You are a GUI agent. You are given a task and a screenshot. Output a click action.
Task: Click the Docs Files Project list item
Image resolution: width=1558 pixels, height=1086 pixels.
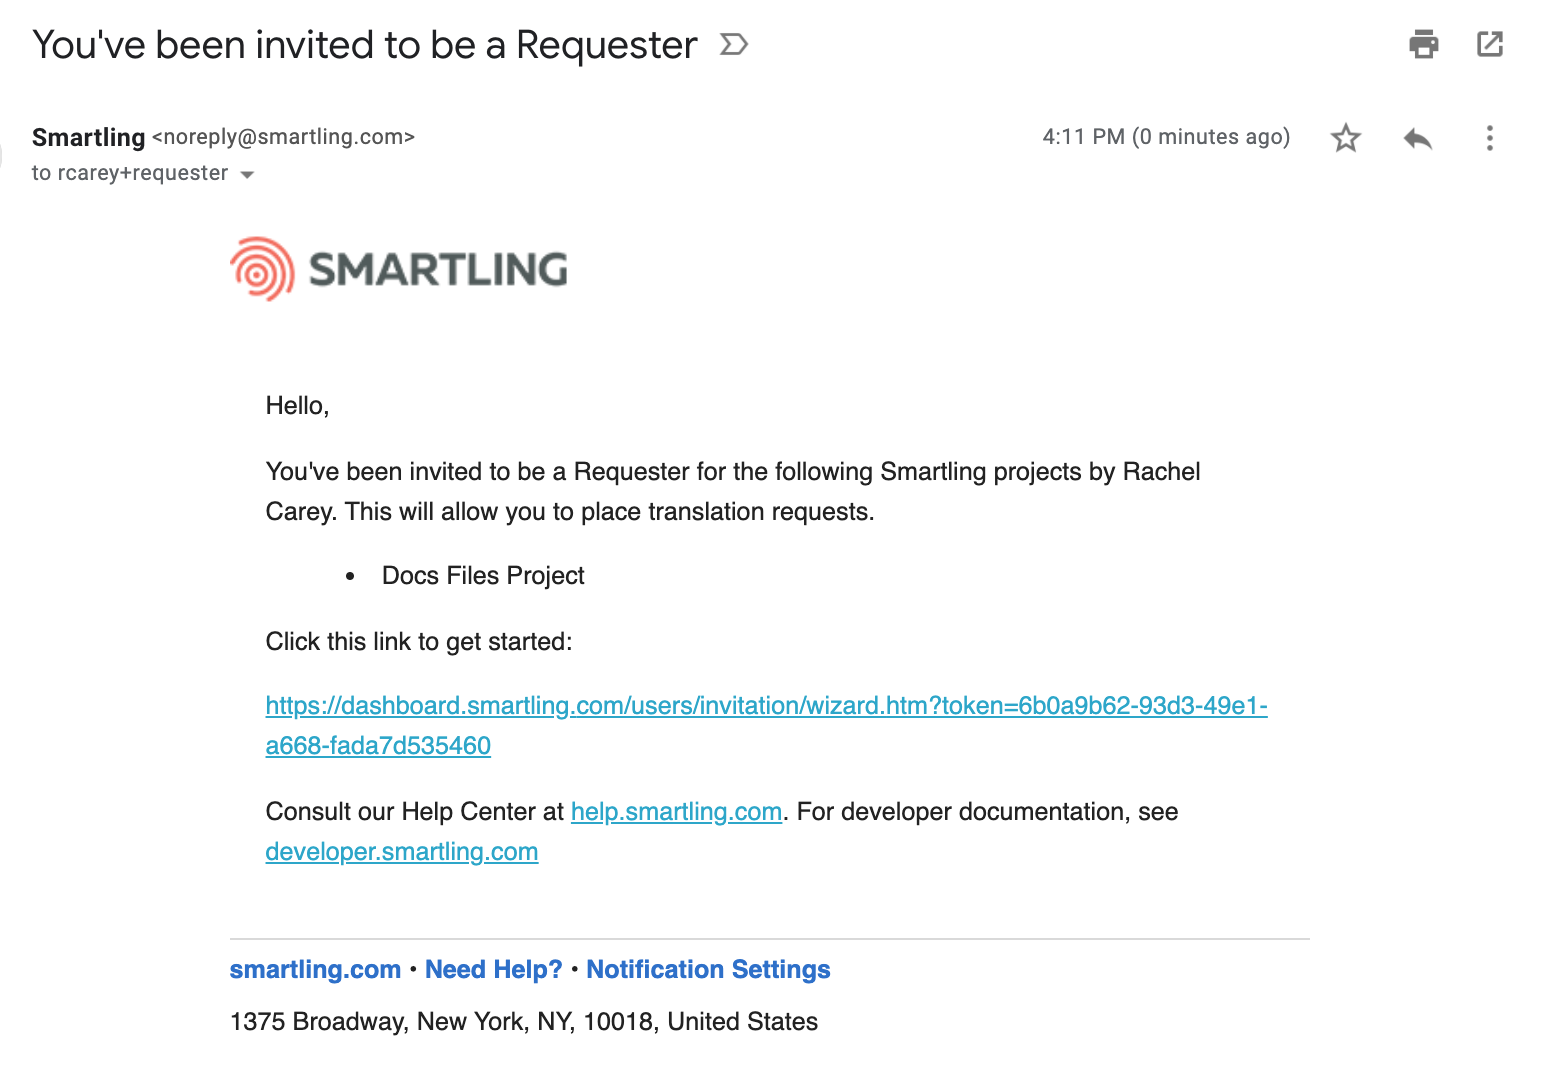(483, 576)
